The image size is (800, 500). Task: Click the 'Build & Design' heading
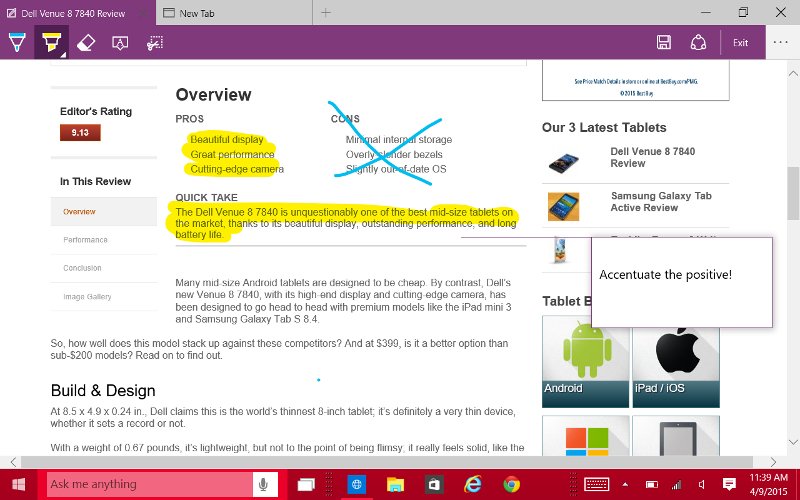(103, 390)
